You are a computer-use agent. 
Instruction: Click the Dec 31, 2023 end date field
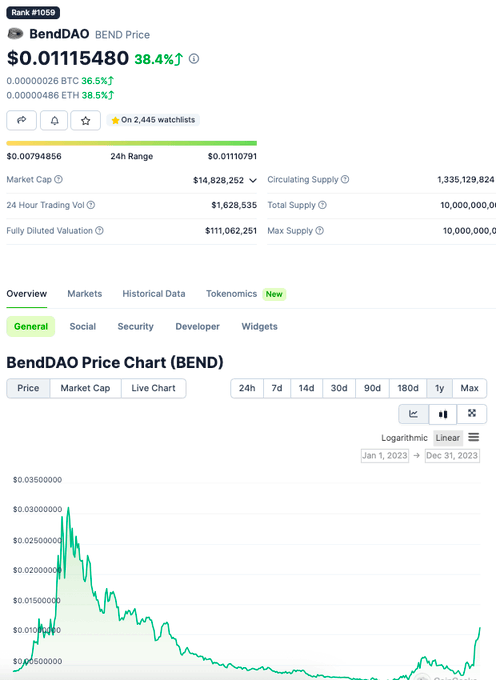[452, 455]
